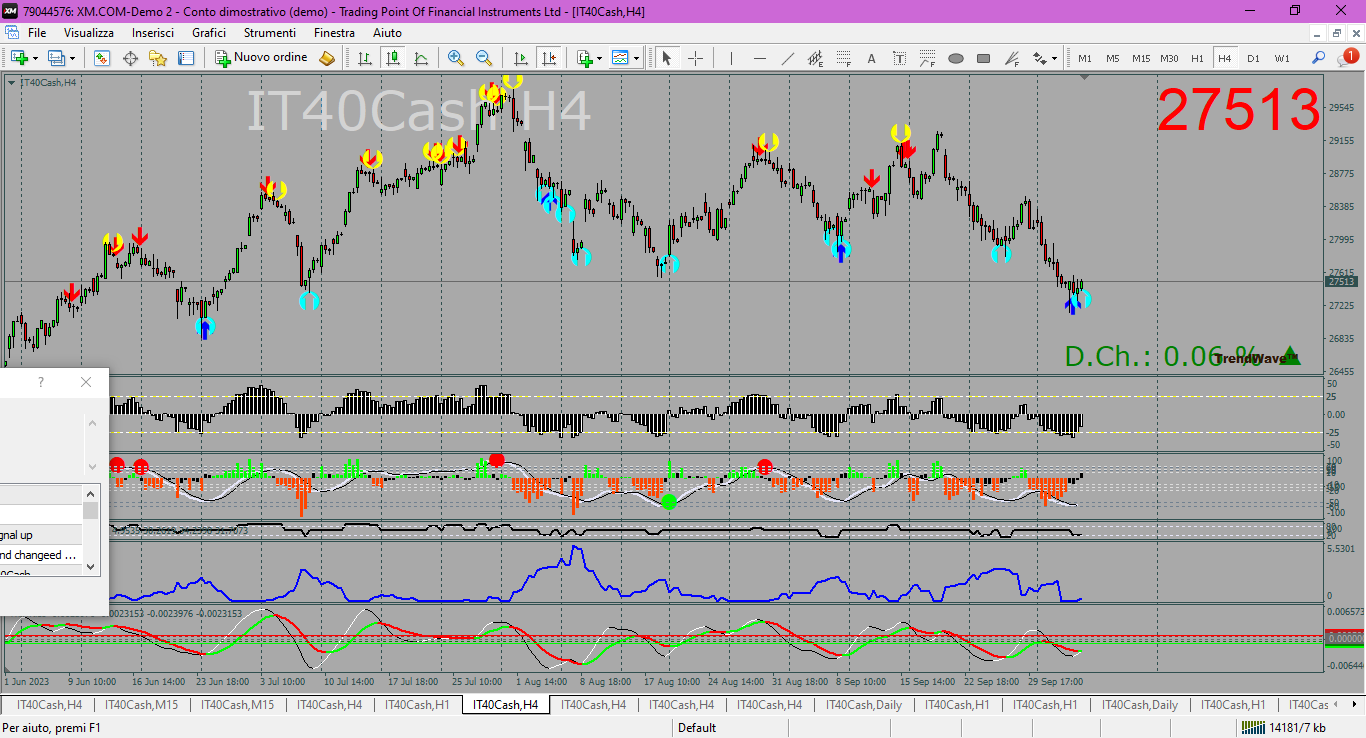
Task: Open the Data Window crosshair-circle icon
Action: tap(130, 58)
